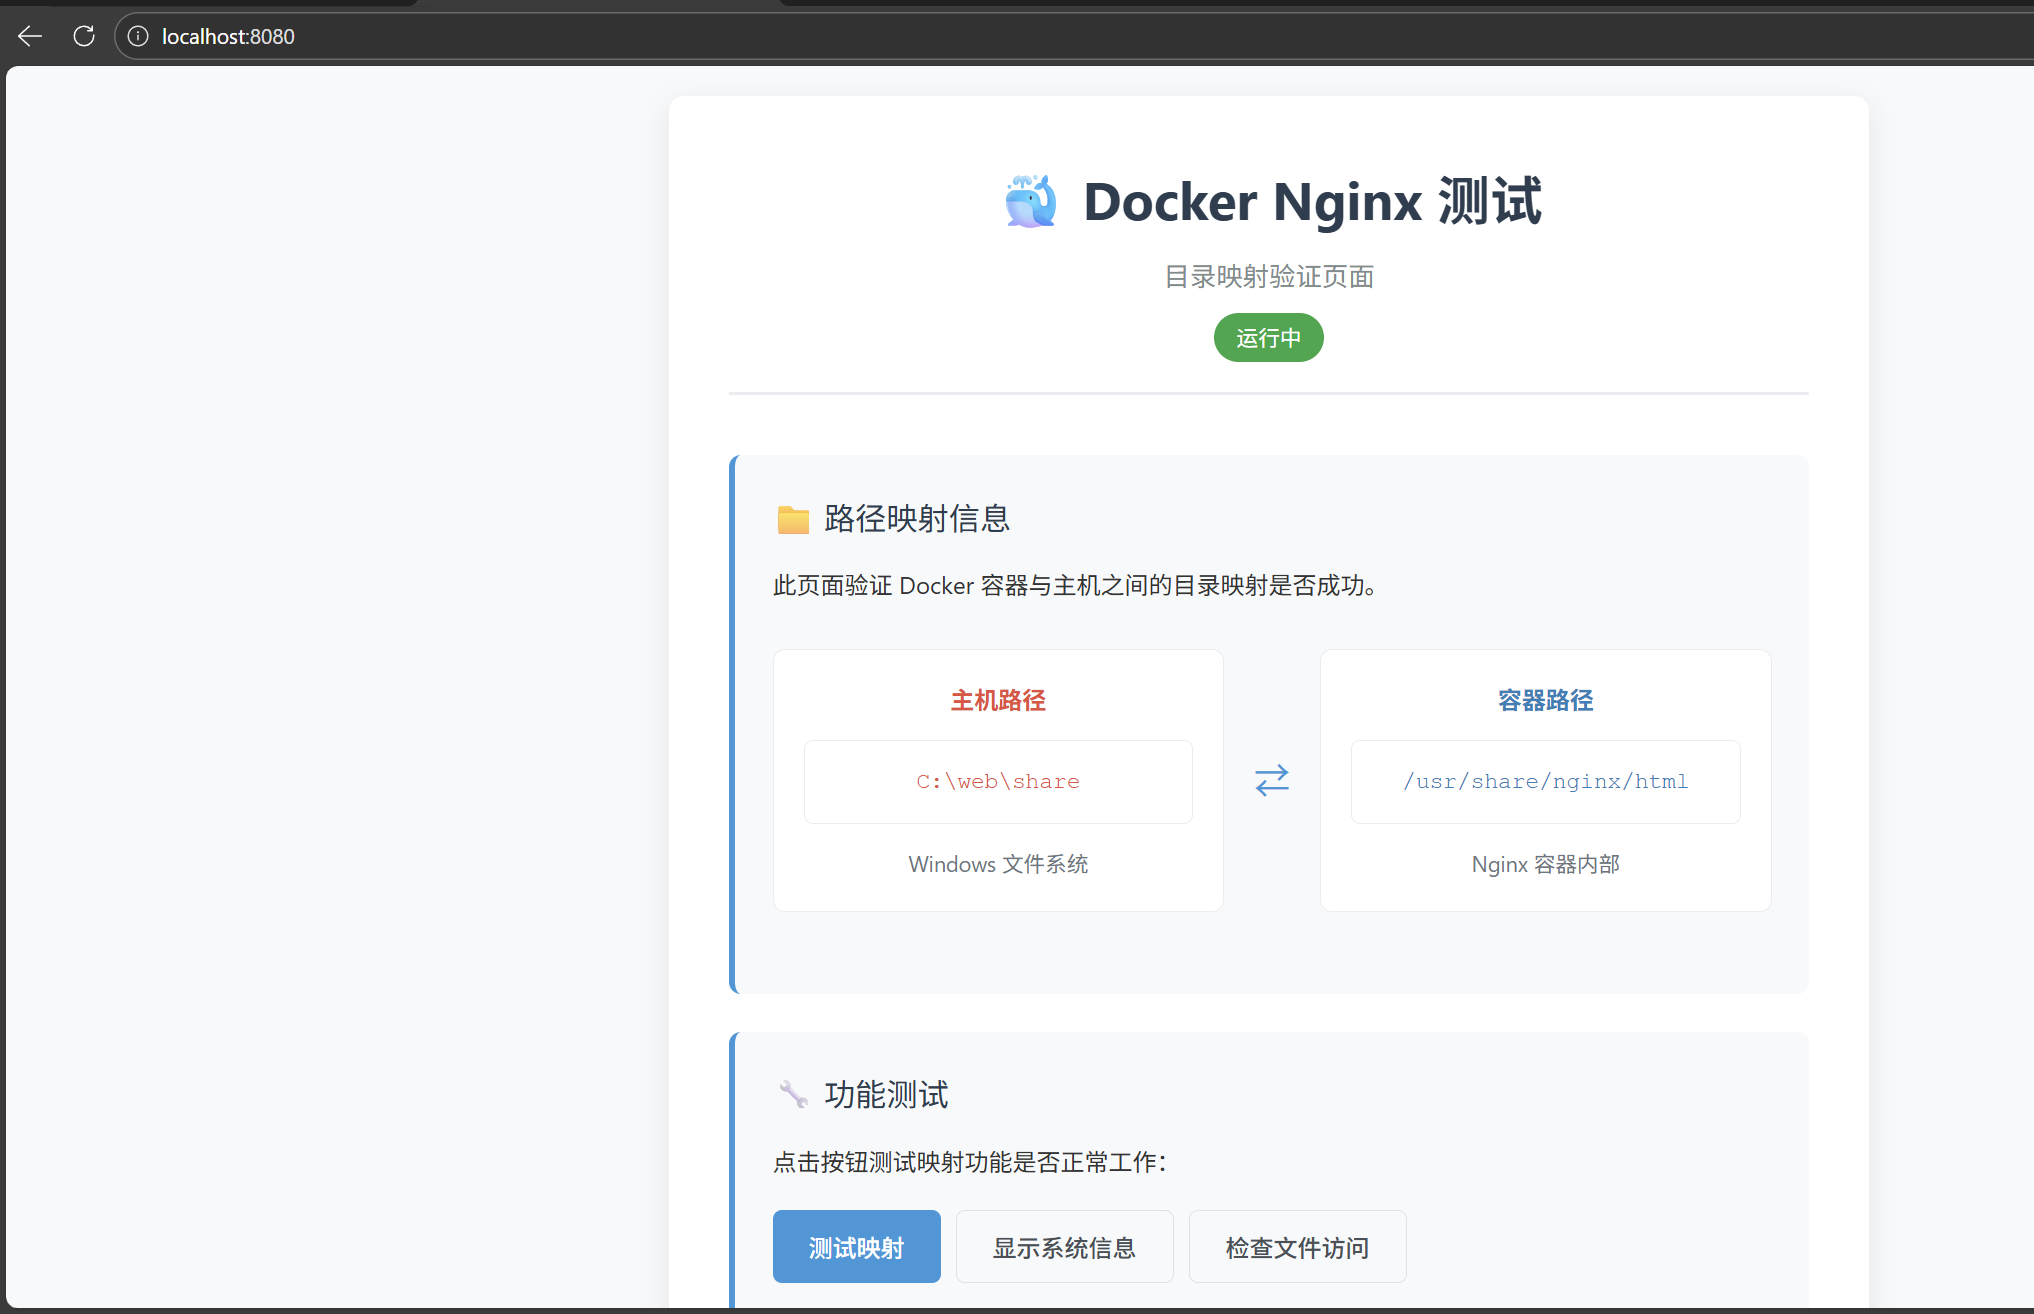Click the Docker whale emoji icon
2034x1314 pixels.
point(1030,201)
